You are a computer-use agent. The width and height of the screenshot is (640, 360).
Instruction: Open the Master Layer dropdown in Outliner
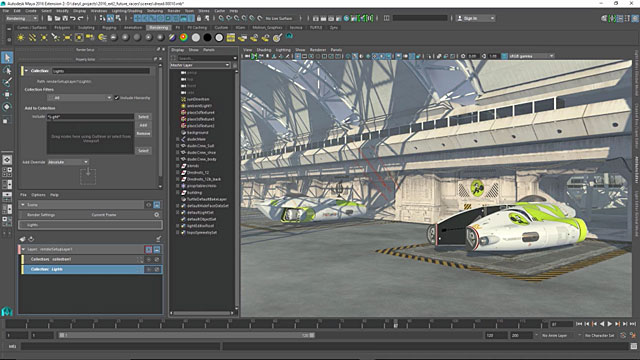200,65
